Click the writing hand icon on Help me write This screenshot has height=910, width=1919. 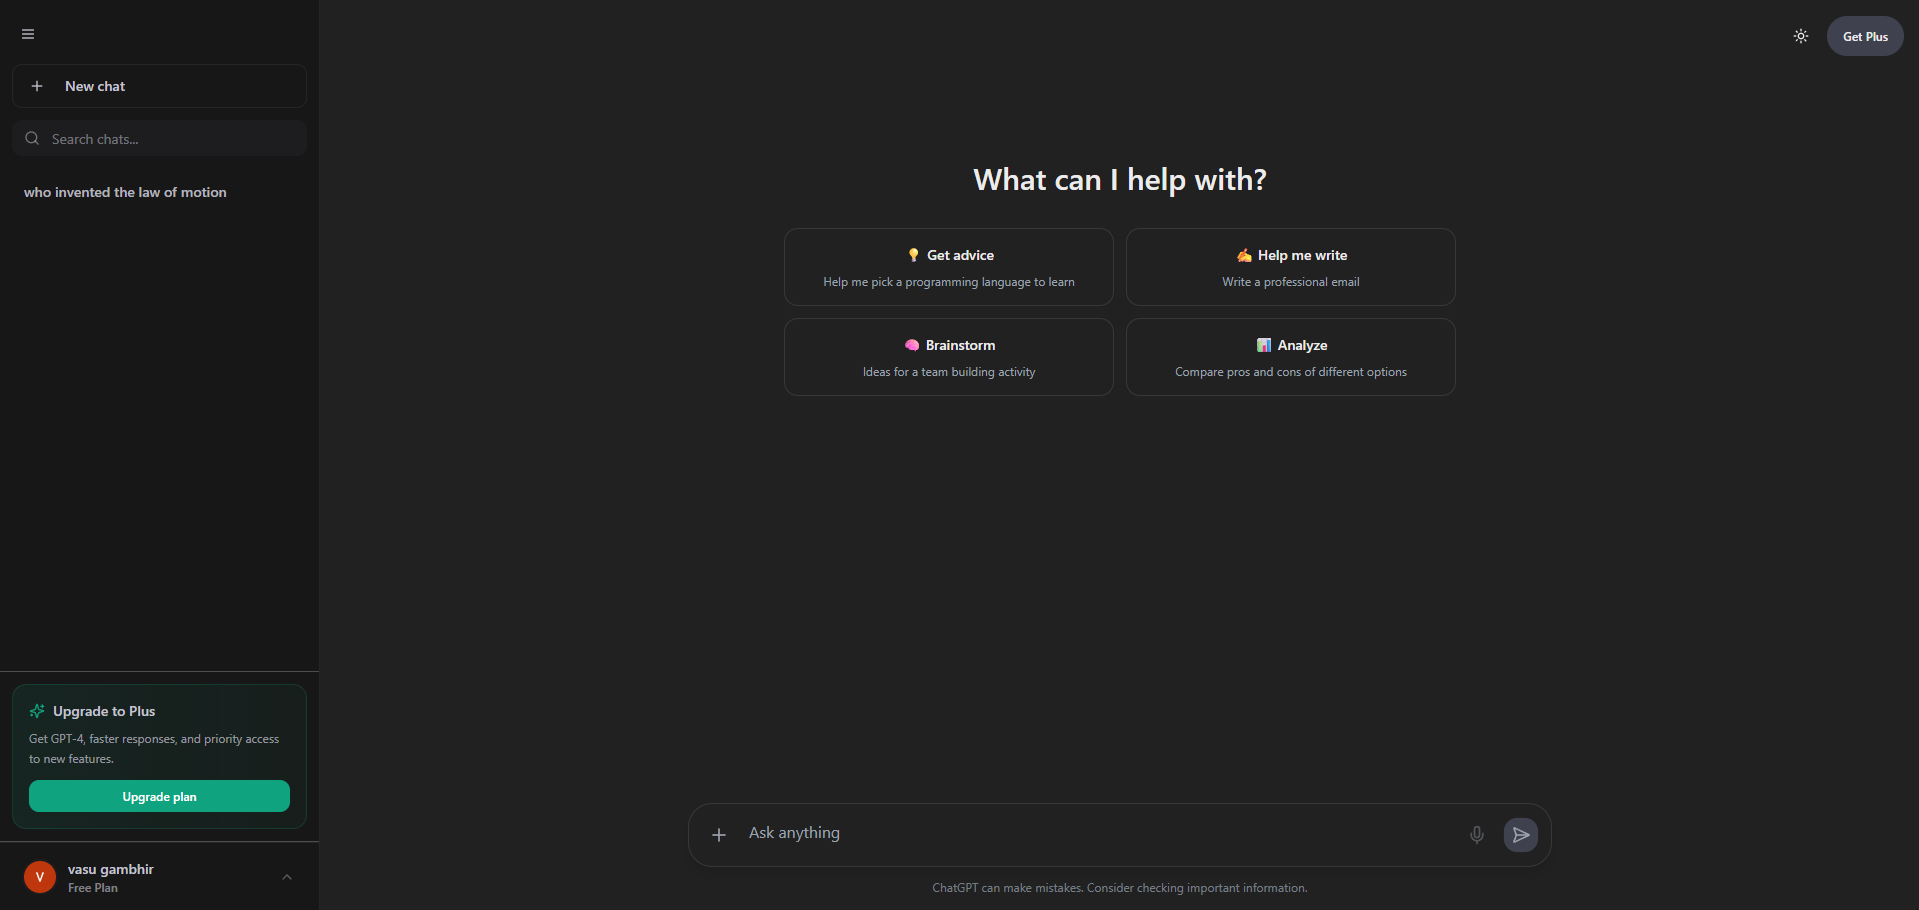point(1244,255)
